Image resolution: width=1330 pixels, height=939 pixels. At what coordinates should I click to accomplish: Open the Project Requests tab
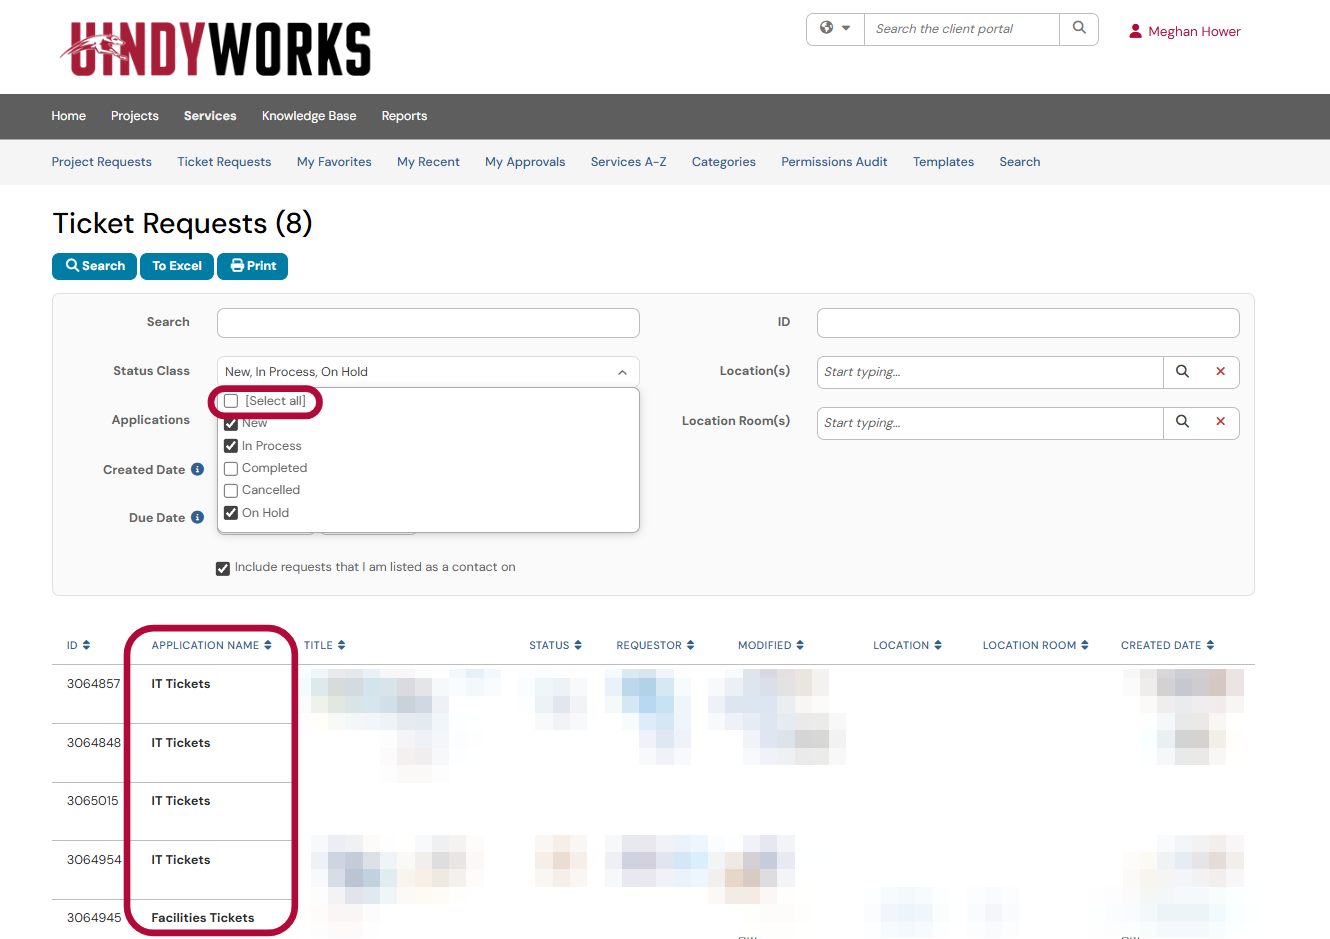pos(102,162)
